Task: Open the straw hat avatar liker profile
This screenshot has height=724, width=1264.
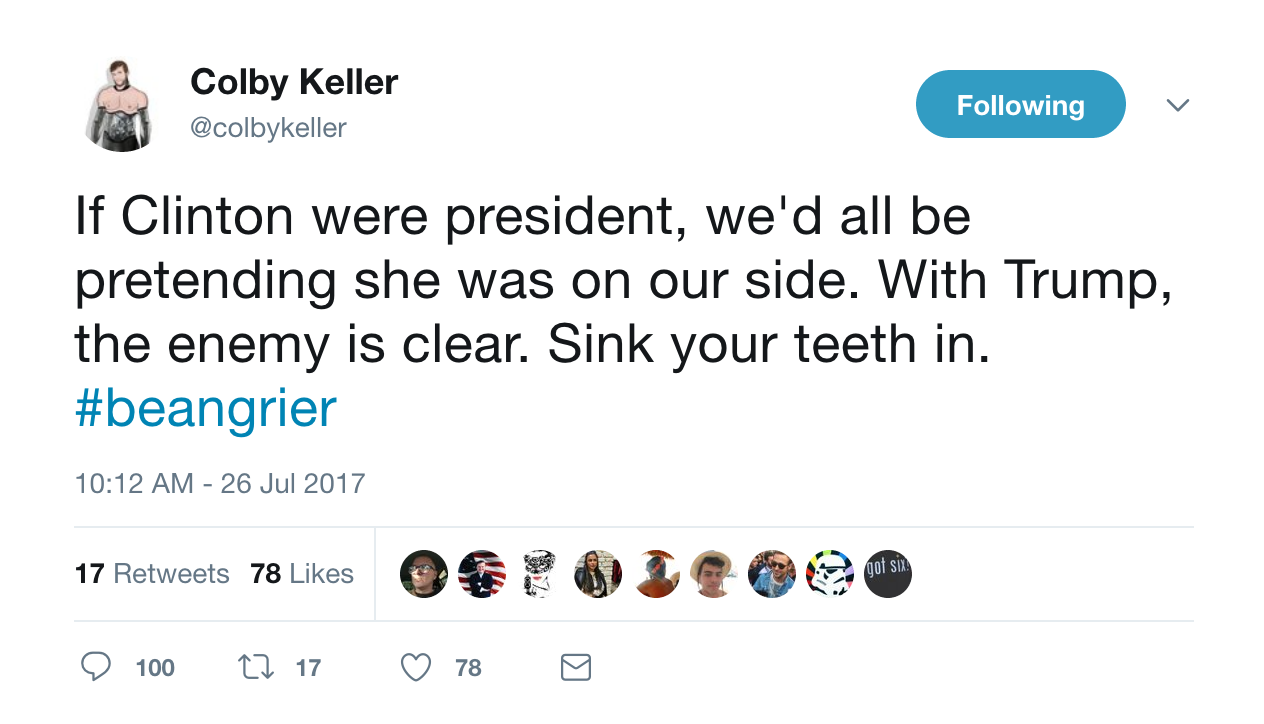Action: [714, 574]
